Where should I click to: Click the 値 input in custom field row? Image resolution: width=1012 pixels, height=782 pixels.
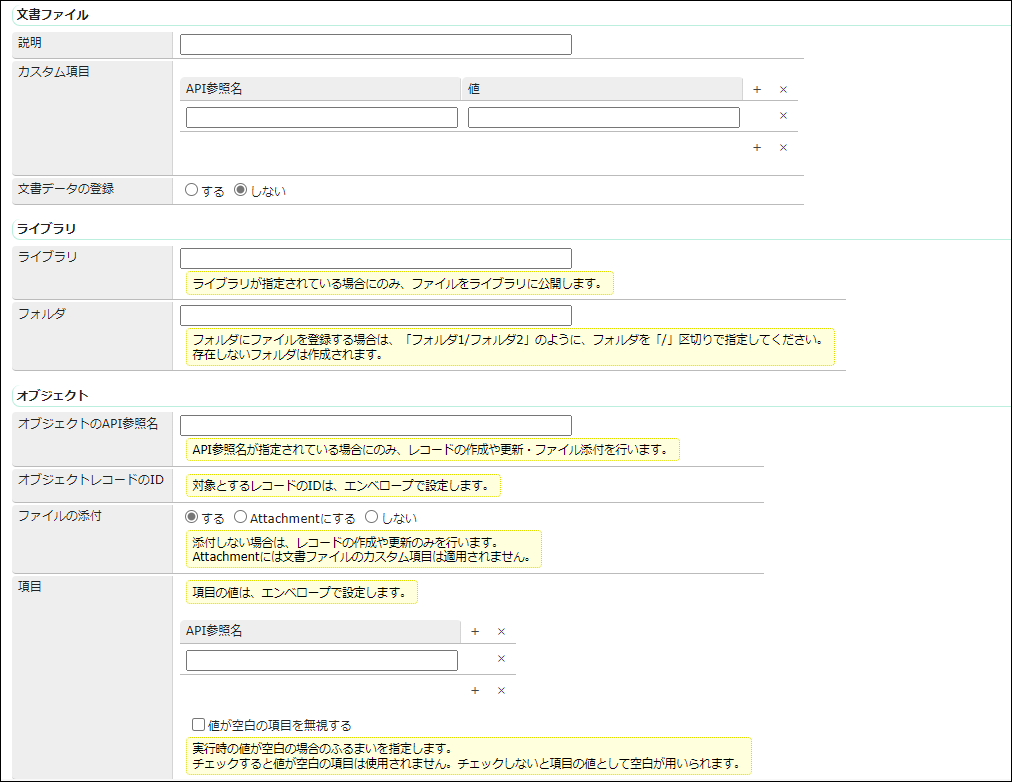pos(603,117)
